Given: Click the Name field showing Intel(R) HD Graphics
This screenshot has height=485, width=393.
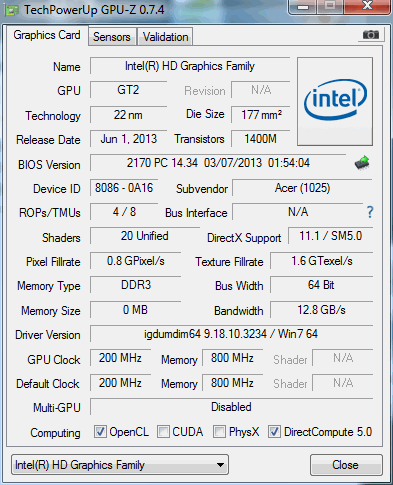Looking at the screenshot, I should (x=190, y=66).
